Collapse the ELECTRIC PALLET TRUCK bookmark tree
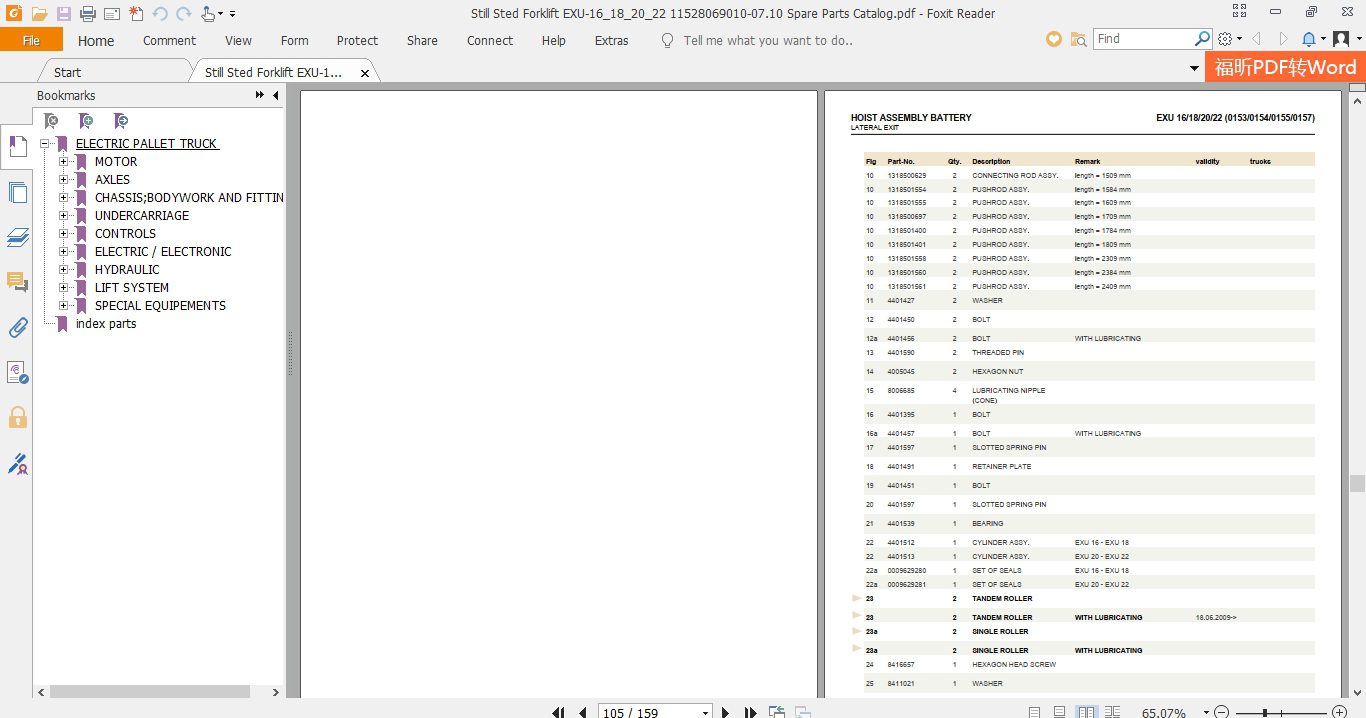The width and height of the screenshot is (1366, 718). pyautogui.click(x=45, y=144)
